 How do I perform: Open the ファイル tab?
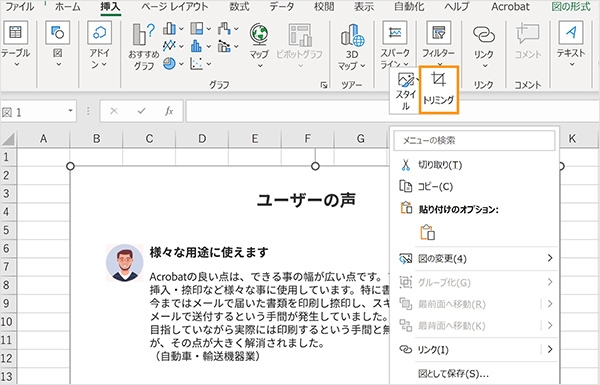click(20, 7)
